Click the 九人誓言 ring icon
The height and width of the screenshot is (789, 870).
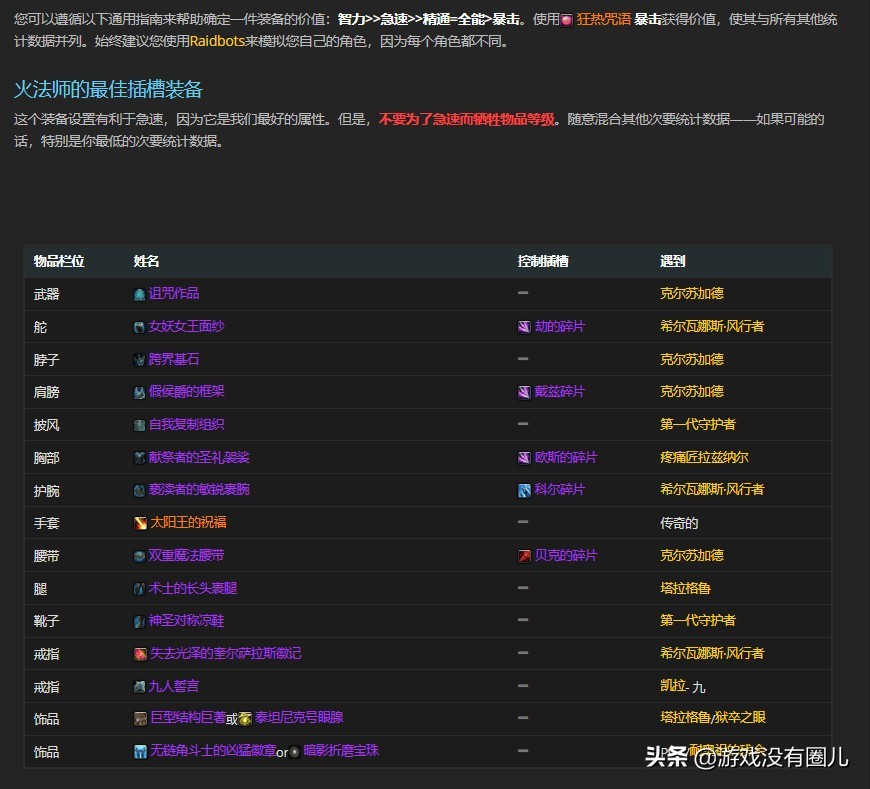[x=141, y=686]
